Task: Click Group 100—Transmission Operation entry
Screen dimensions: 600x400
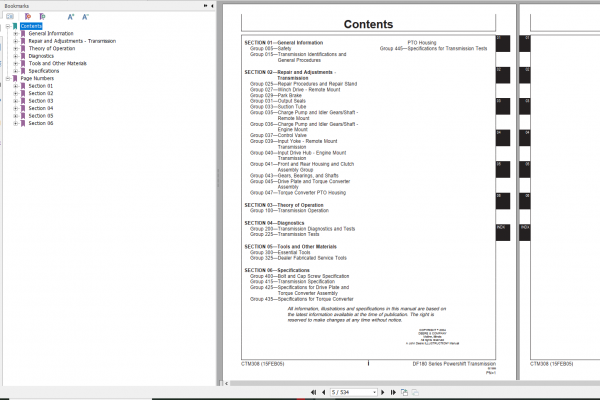Action: pos(289,211)
